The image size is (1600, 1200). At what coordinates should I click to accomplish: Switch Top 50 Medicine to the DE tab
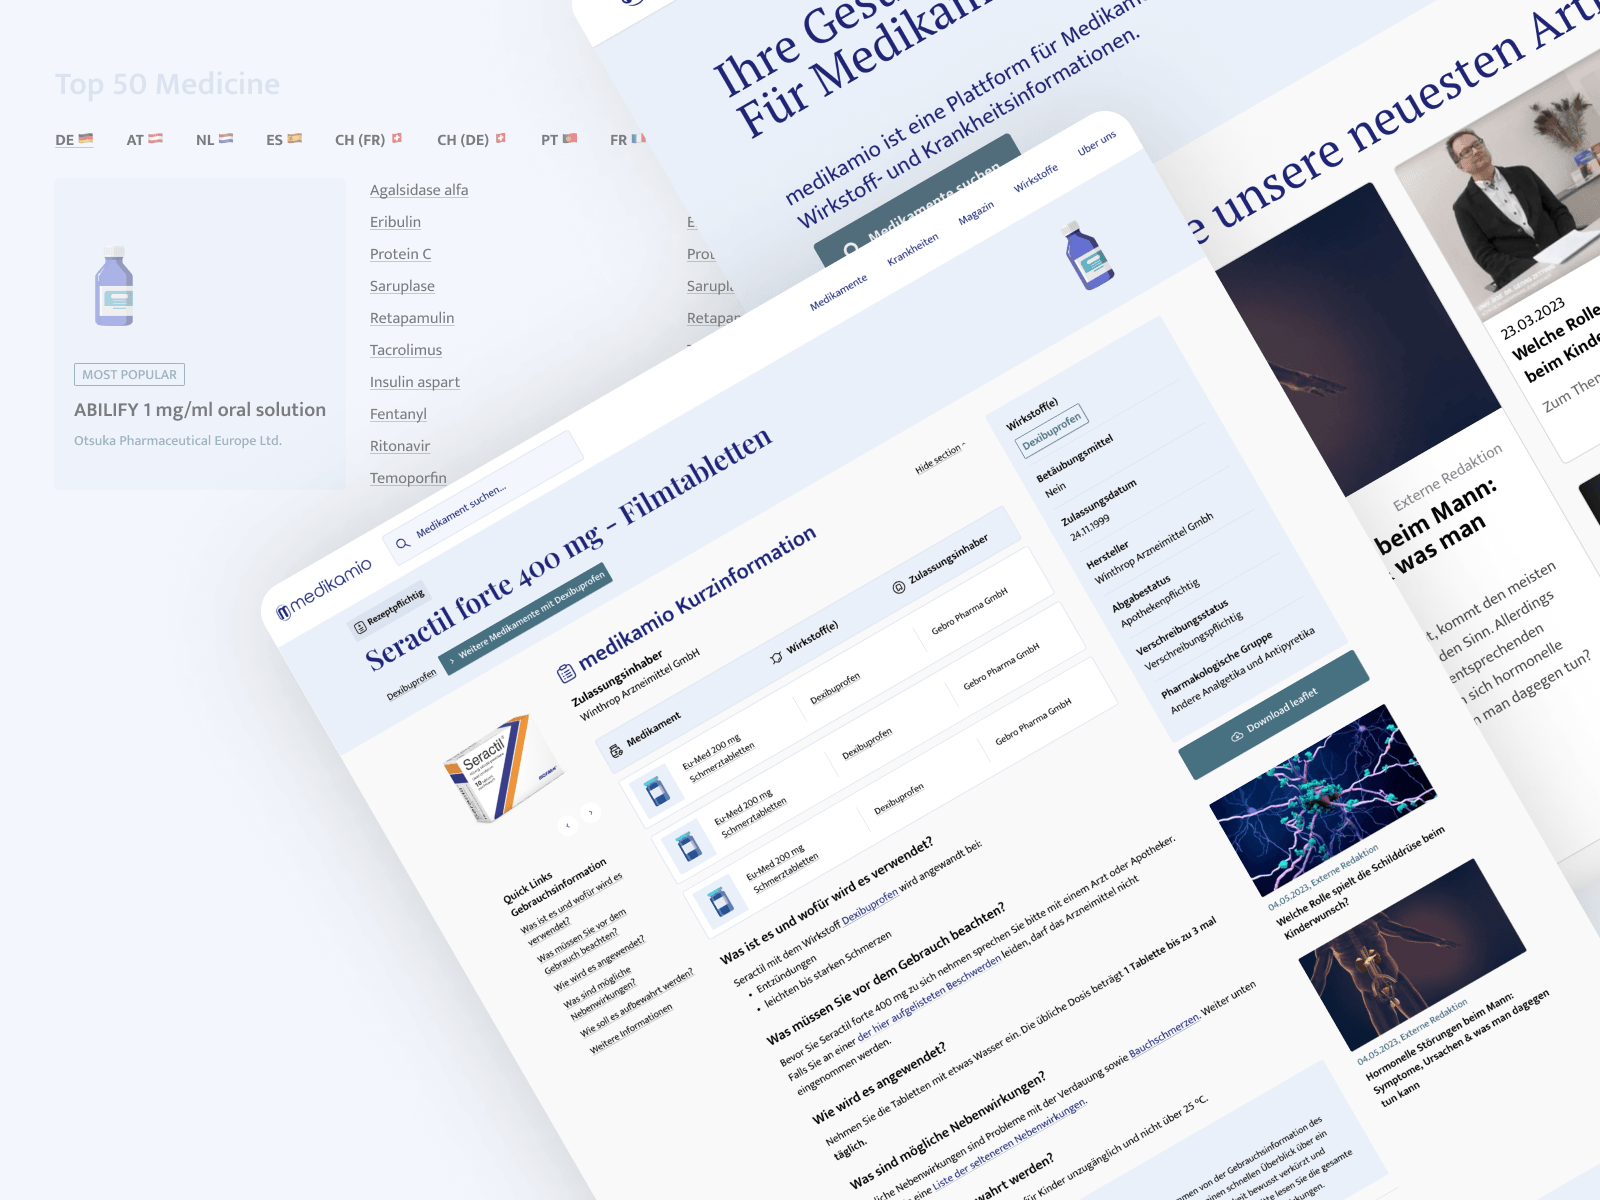74,140
